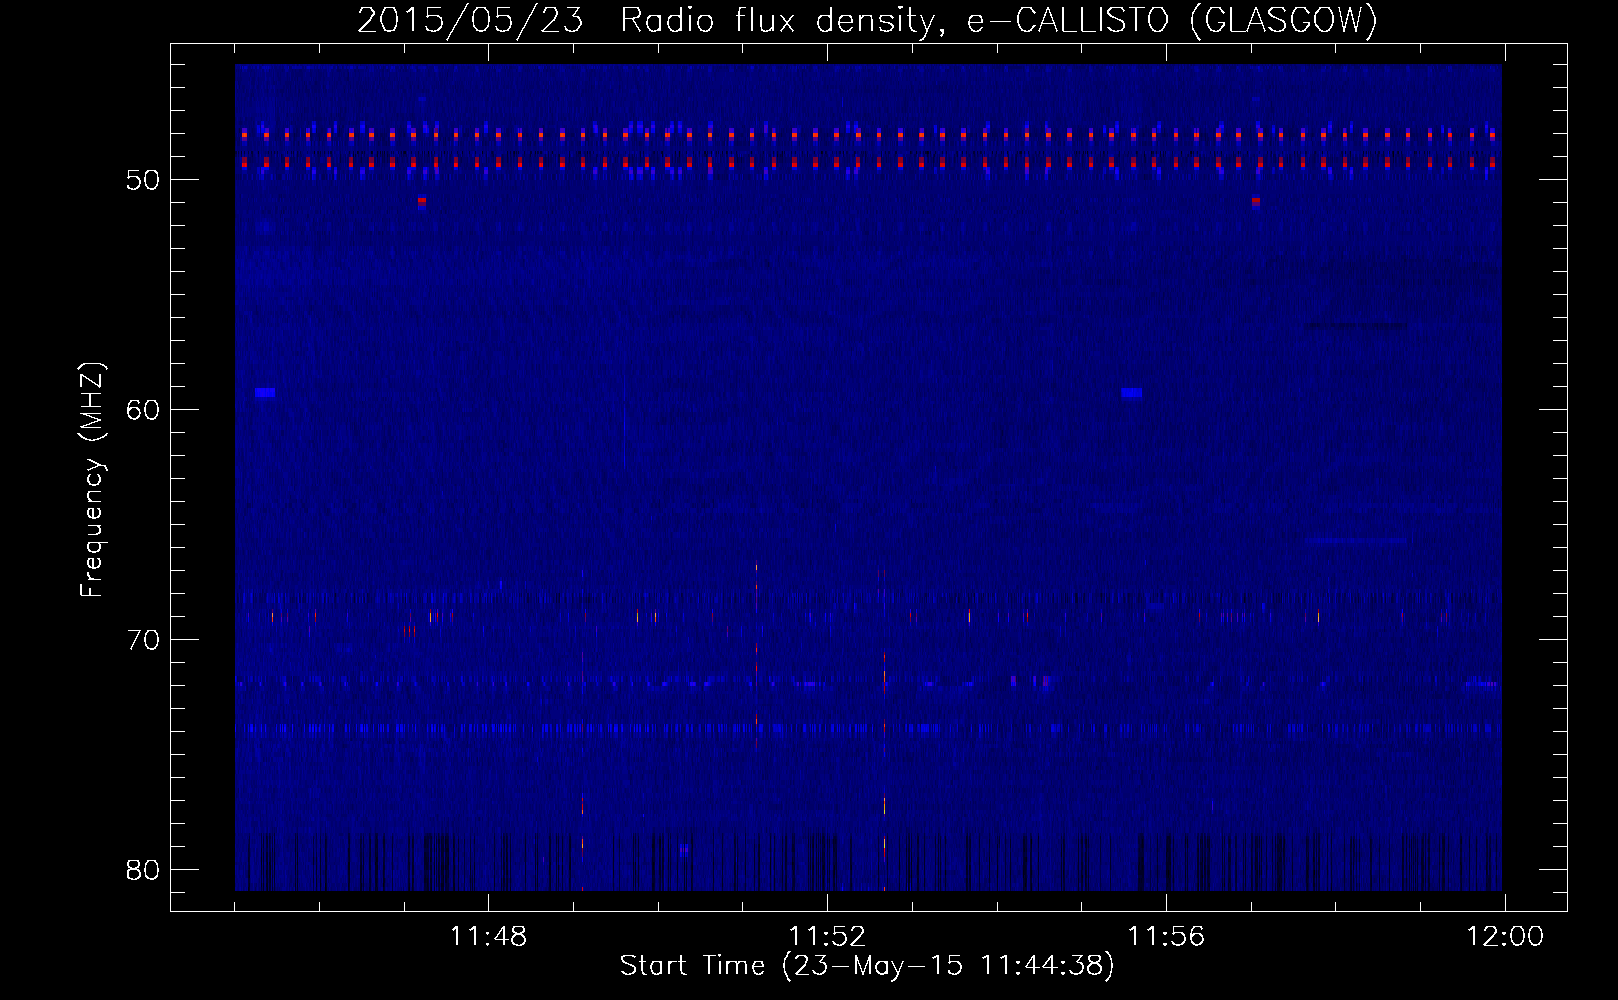Click the '60' frequency tick label
The height and width of the screenshot is (1000, 1618).
144,410
